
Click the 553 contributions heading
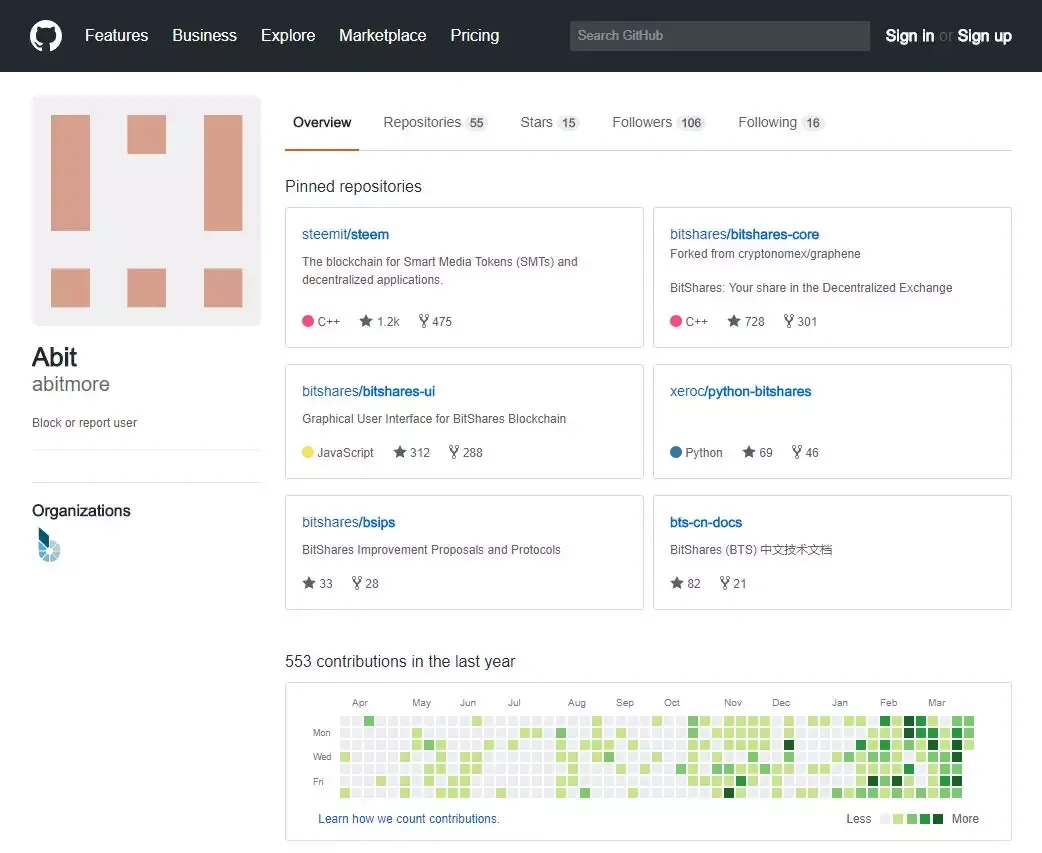(x=400, y=662)
